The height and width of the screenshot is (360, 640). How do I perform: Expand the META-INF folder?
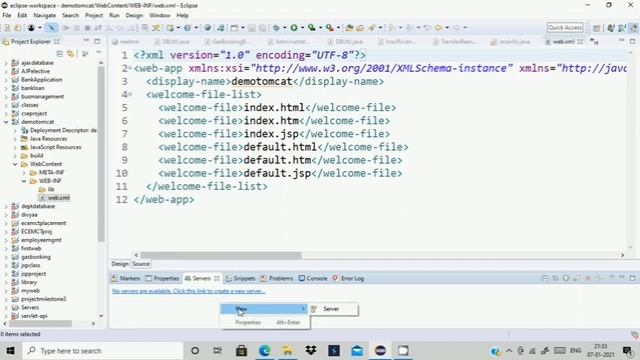[x=24, y=173]
